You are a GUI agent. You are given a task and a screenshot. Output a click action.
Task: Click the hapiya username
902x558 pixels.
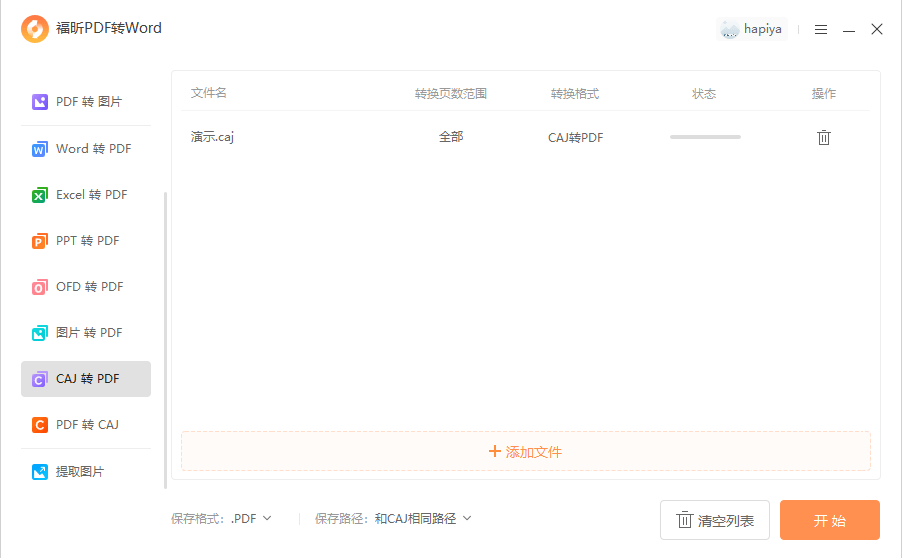763,29
